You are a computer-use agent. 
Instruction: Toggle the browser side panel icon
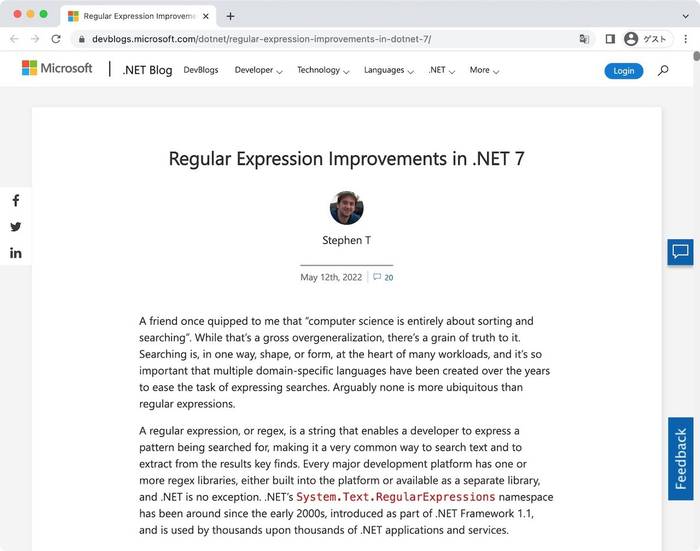pyautogui.click(x=610, y=39)
